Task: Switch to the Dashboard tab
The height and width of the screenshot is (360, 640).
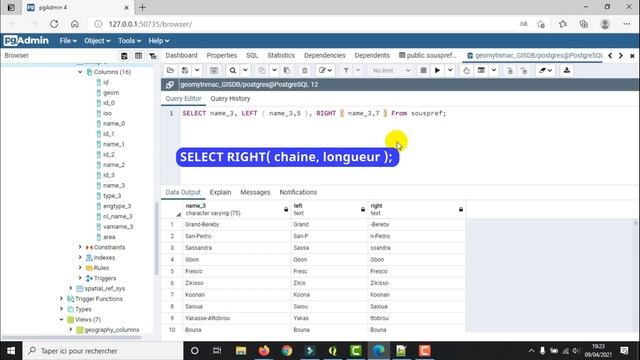Action: point(181,56)
